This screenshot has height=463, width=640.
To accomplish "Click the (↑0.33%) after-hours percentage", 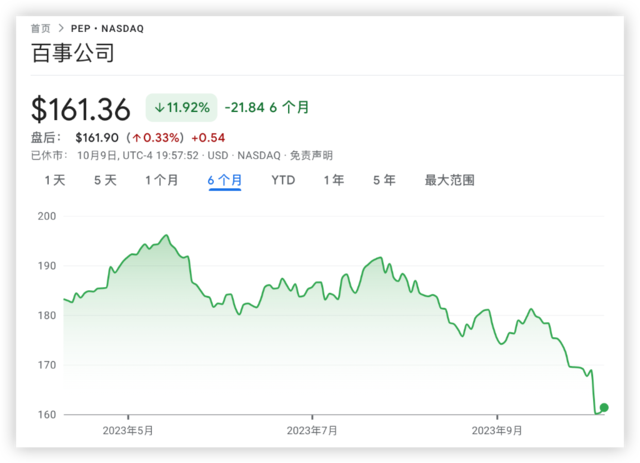I will click(x=156, y=138).
